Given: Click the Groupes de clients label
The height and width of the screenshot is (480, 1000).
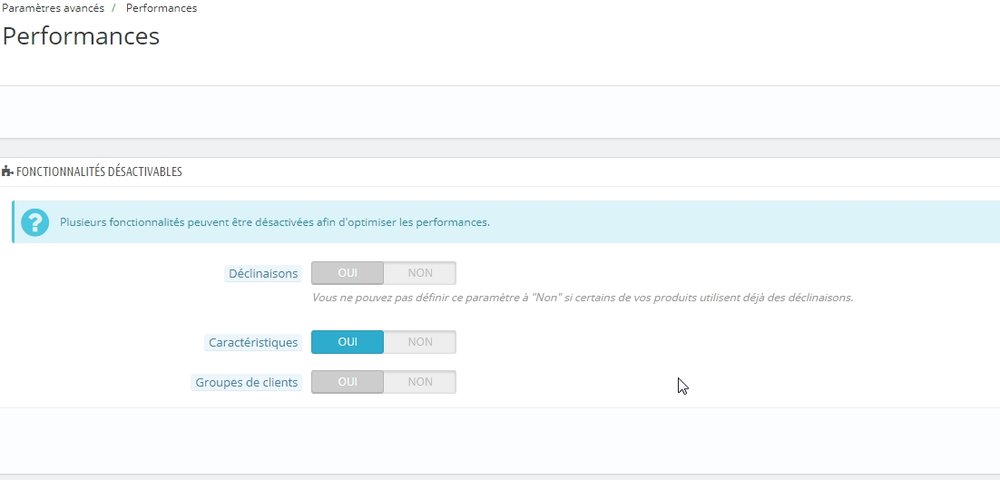Looking at the screenshot, I should (246, 382).
